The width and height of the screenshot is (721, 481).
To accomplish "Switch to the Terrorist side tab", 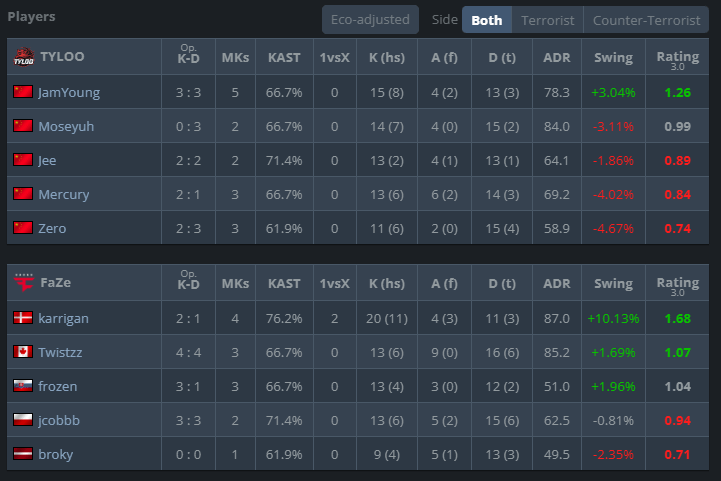I will tap(547, 20).
